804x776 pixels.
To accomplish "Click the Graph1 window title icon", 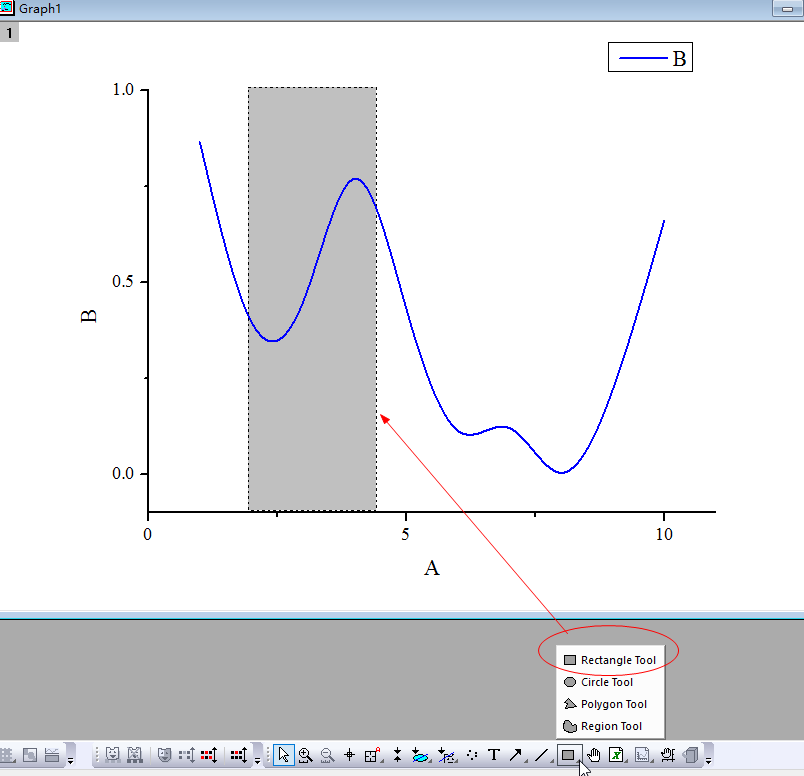I will (x=6, y=8).
